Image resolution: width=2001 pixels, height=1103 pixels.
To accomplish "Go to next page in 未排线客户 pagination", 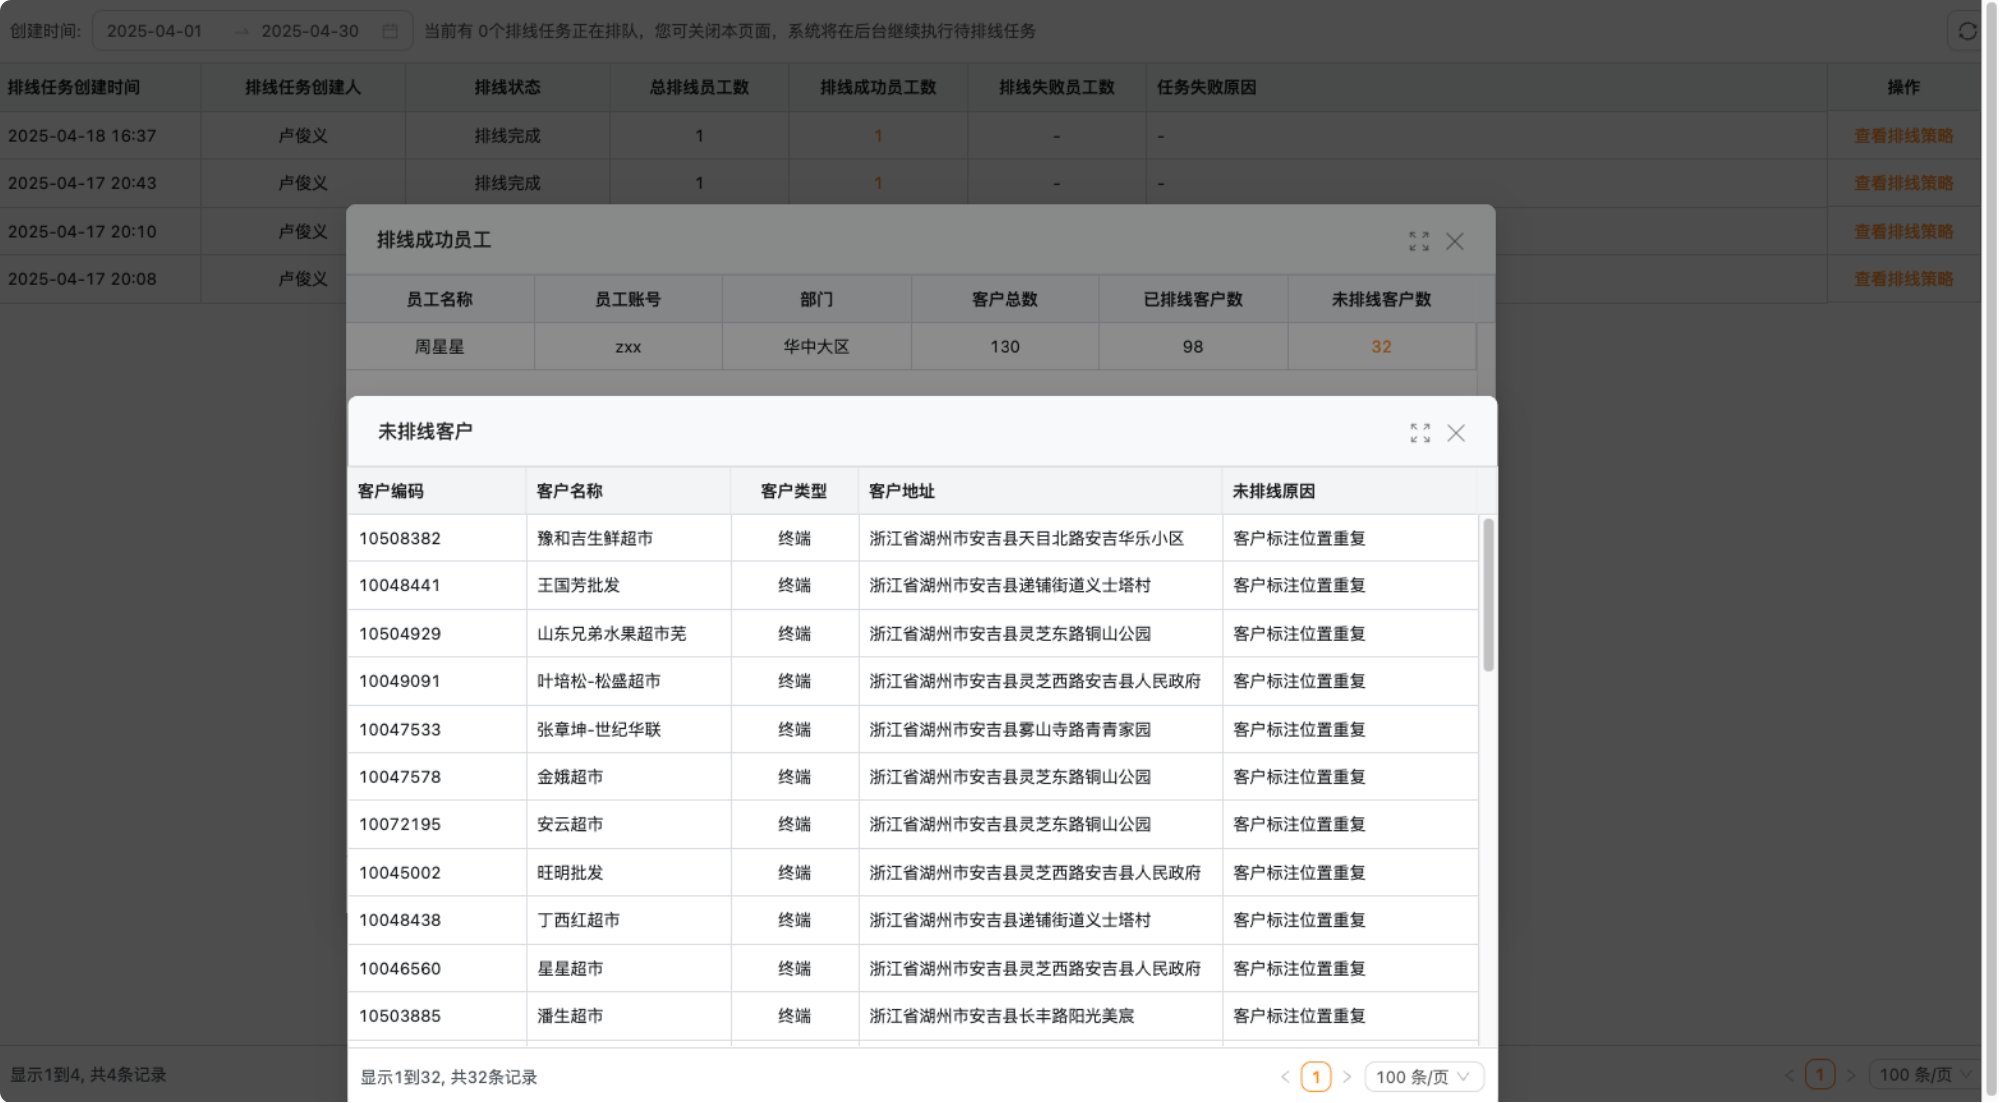I will 1347,1077.
